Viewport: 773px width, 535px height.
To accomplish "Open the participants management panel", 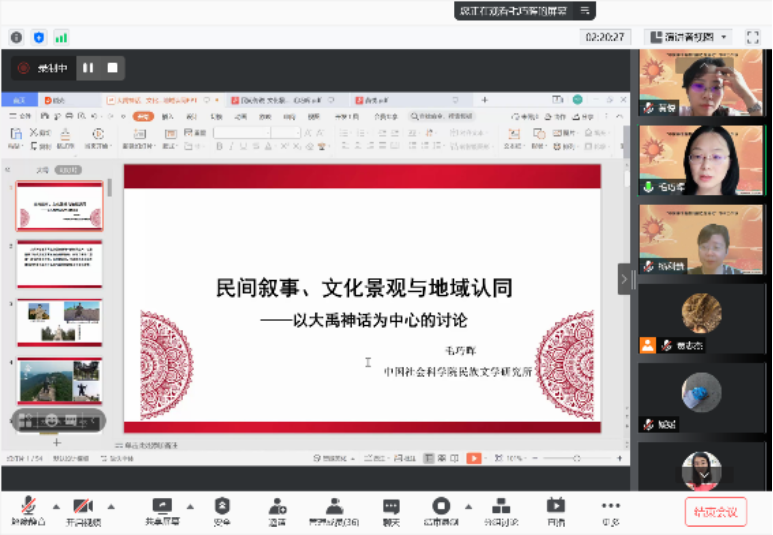I will point(333,507).
